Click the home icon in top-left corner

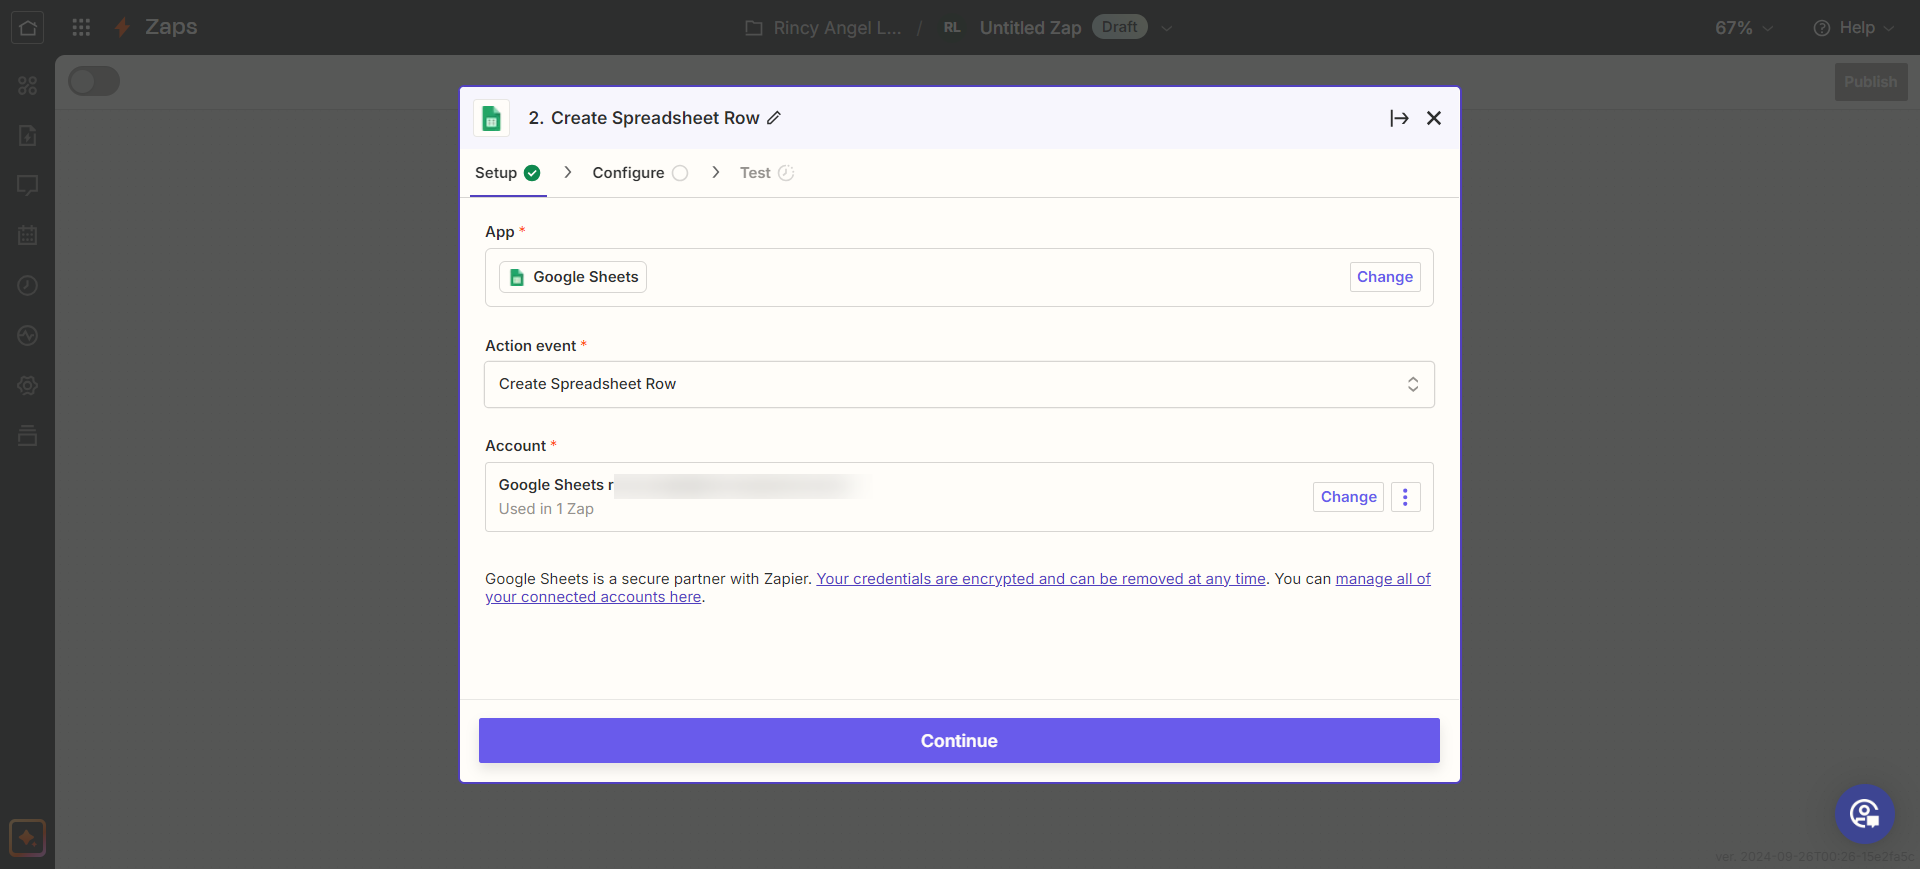27,27
